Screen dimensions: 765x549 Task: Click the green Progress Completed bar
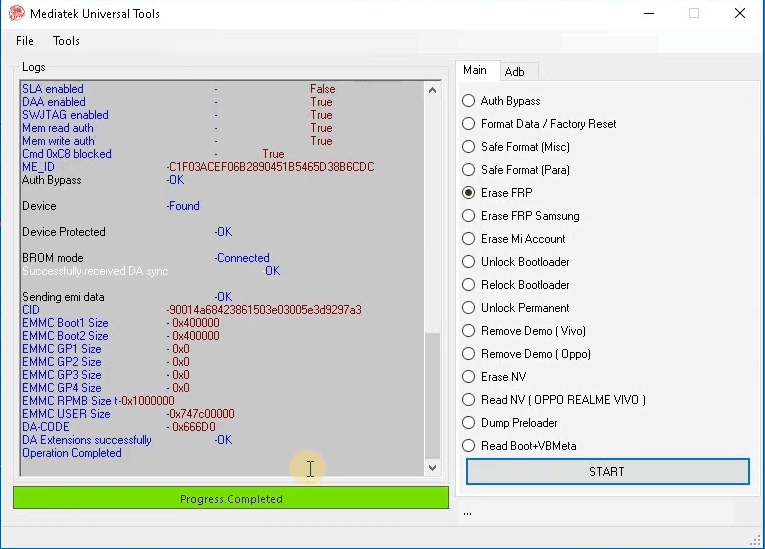point(231,498)
